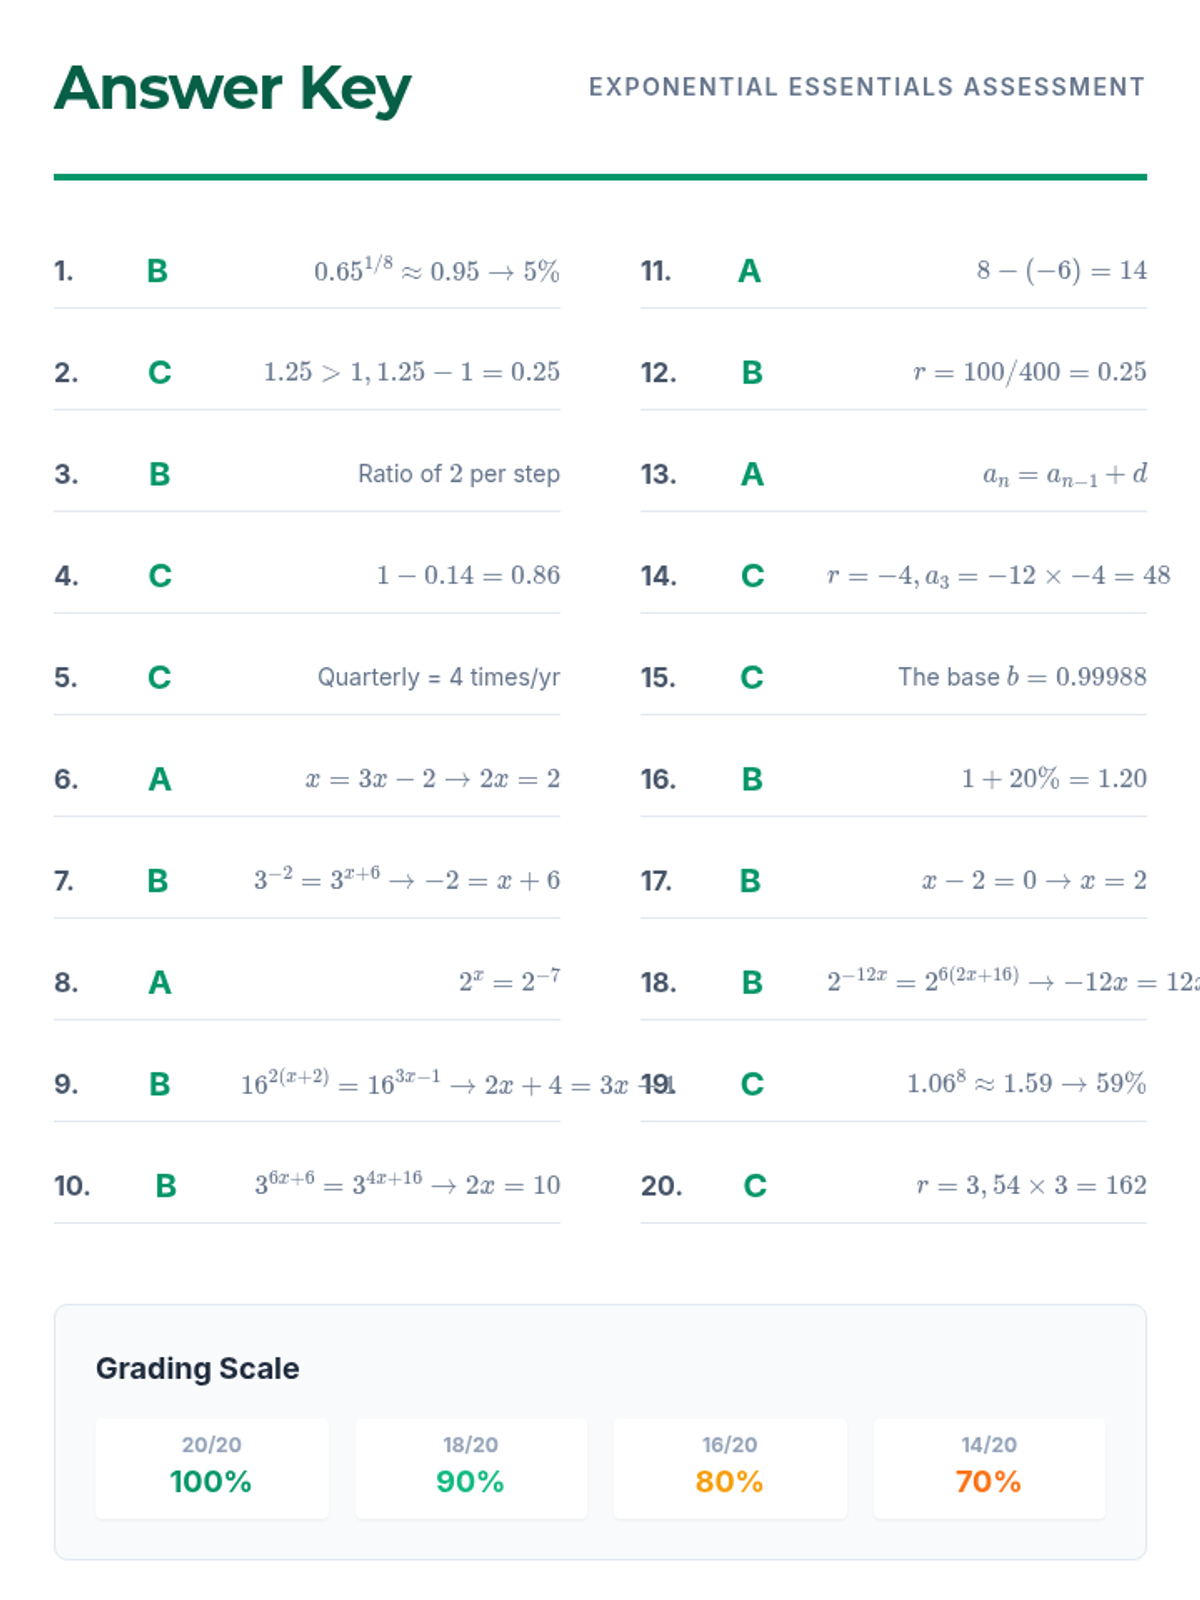The height and width of the screenshot is (1600, 1200).
Task: Click the 14/20 70% grade card
Action: tap(988, 1467)
